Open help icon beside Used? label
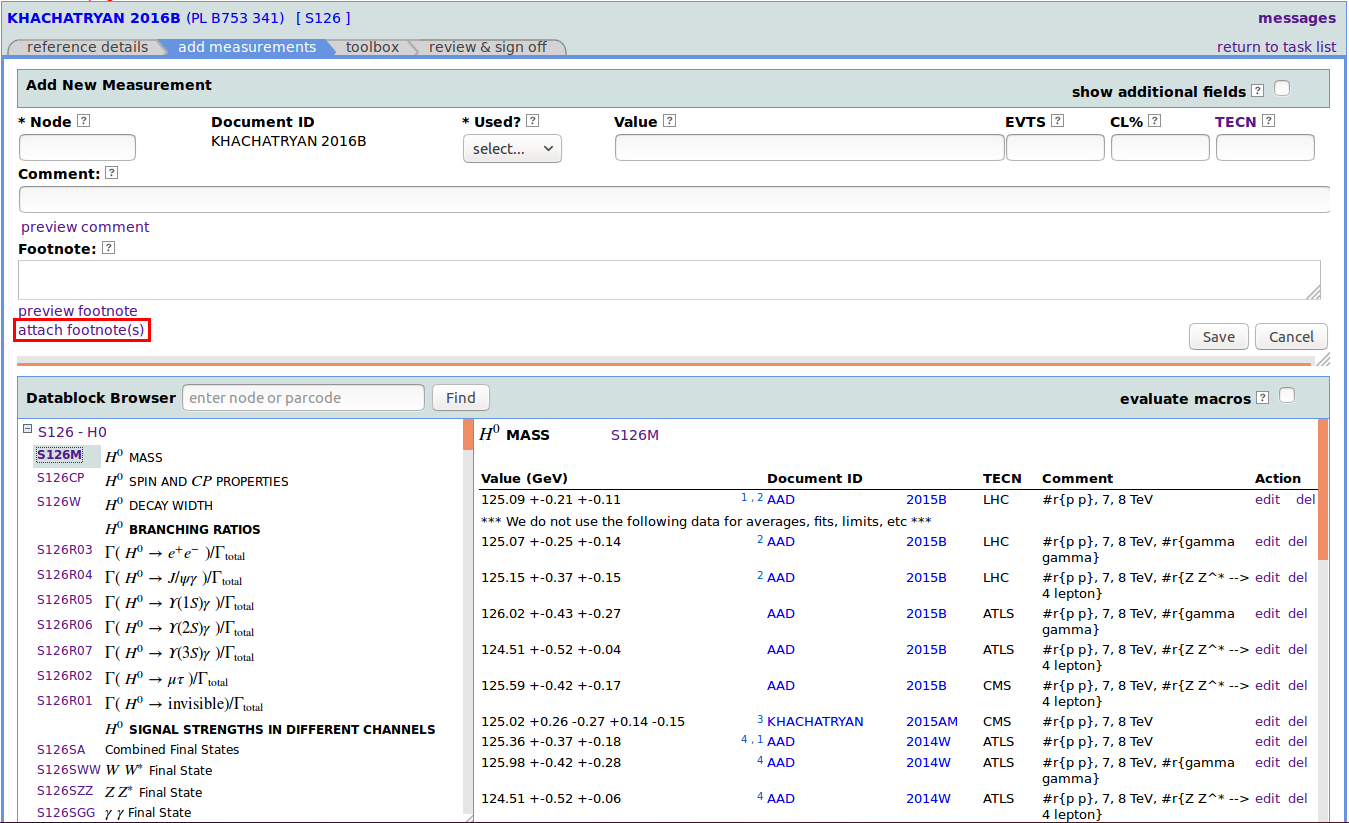Image resolution: width=1349 pixels, height=823 pixels. coord(533,121)
